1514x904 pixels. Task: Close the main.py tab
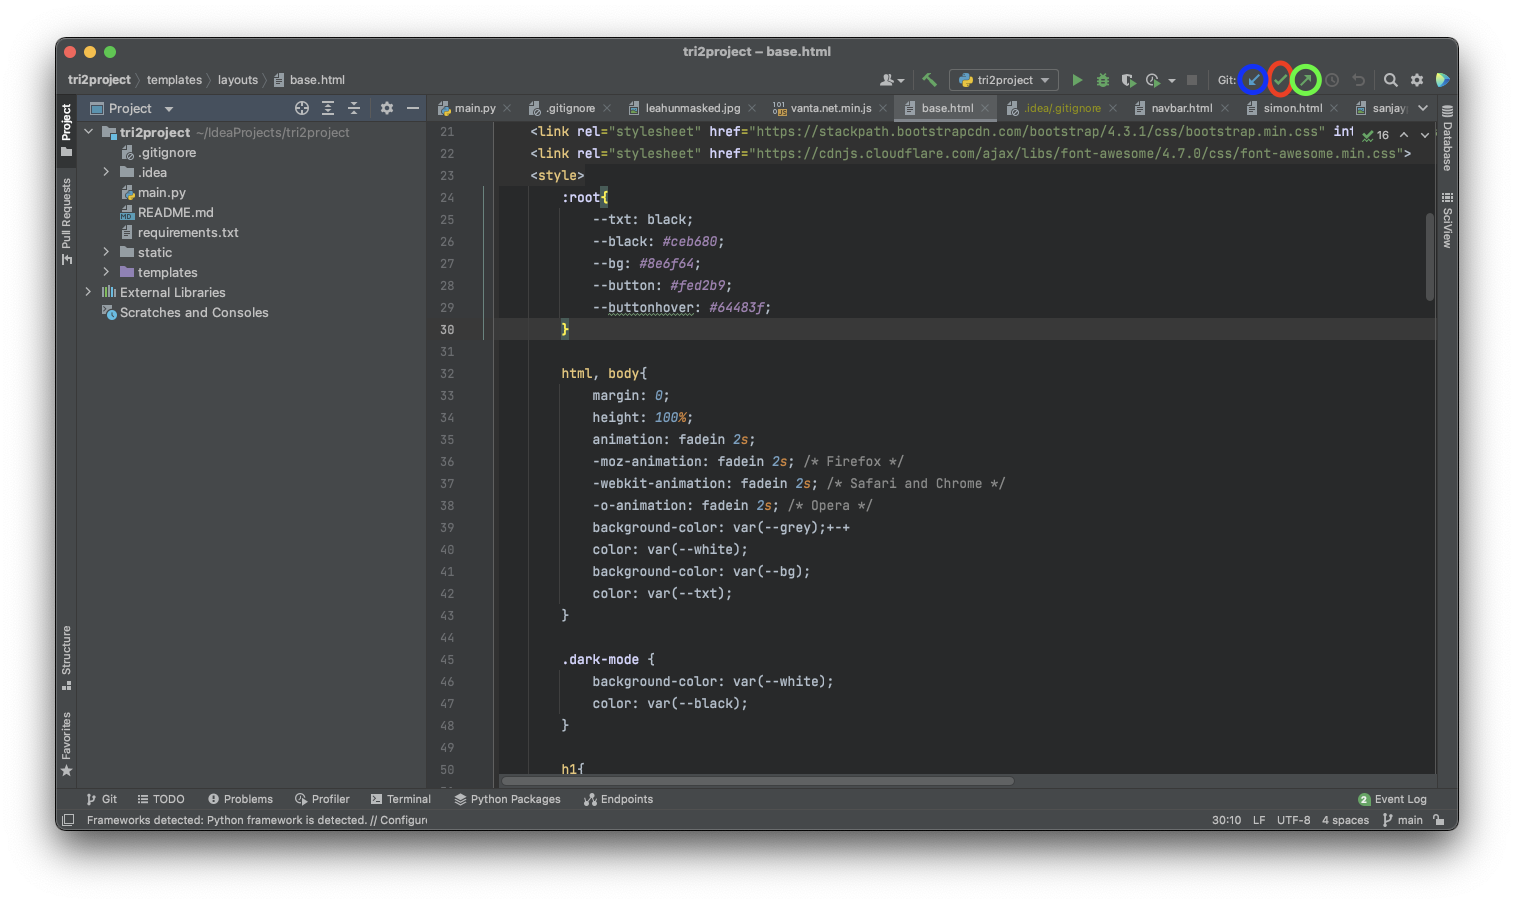[508, 108]
